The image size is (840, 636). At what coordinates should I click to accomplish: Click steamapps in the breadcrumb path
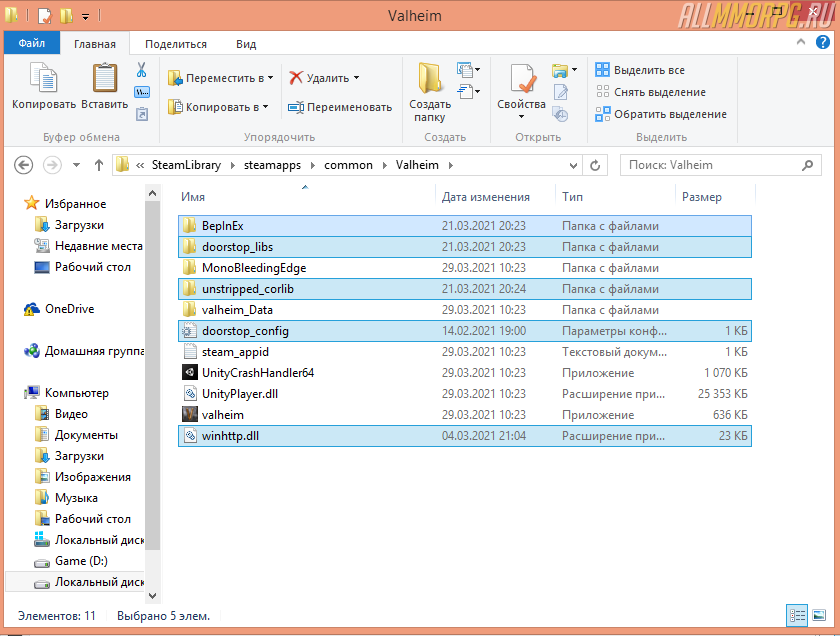pos(272,165)
